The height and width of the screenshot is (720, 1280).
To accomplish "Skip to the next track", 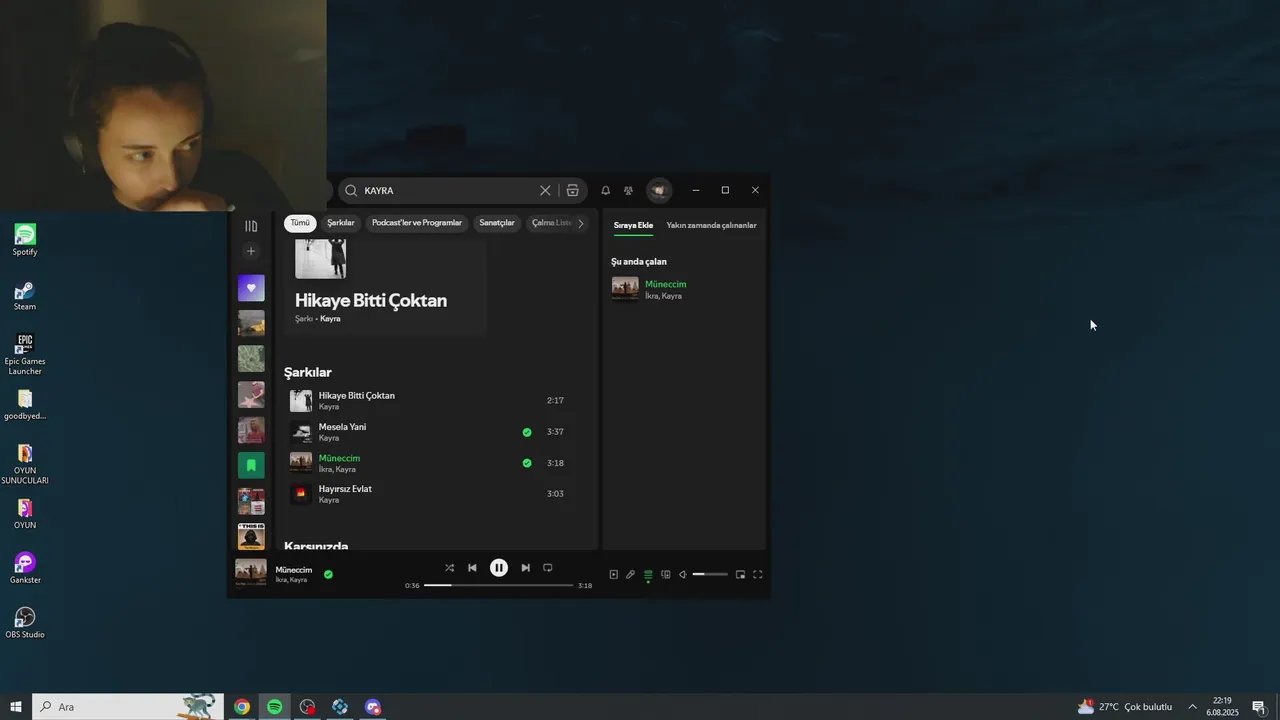I will tap(525, 568).
